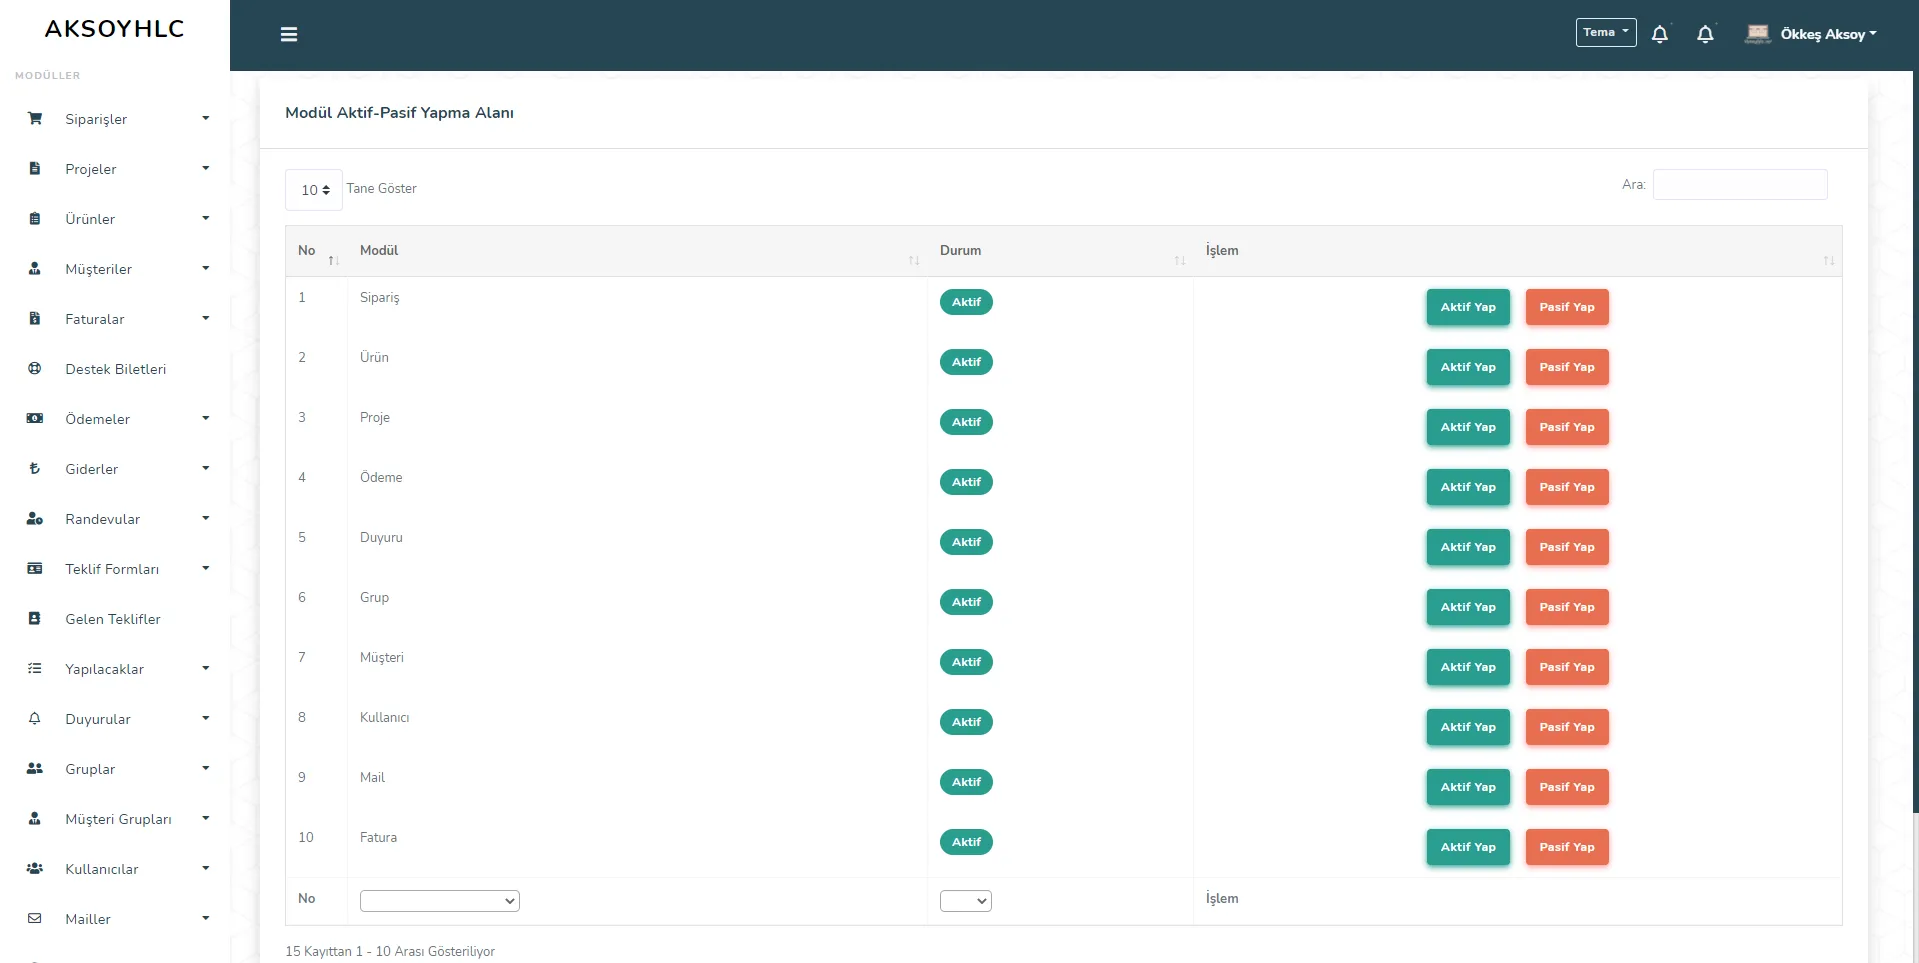Open the Müşteriler menu item

coord(115,269)
